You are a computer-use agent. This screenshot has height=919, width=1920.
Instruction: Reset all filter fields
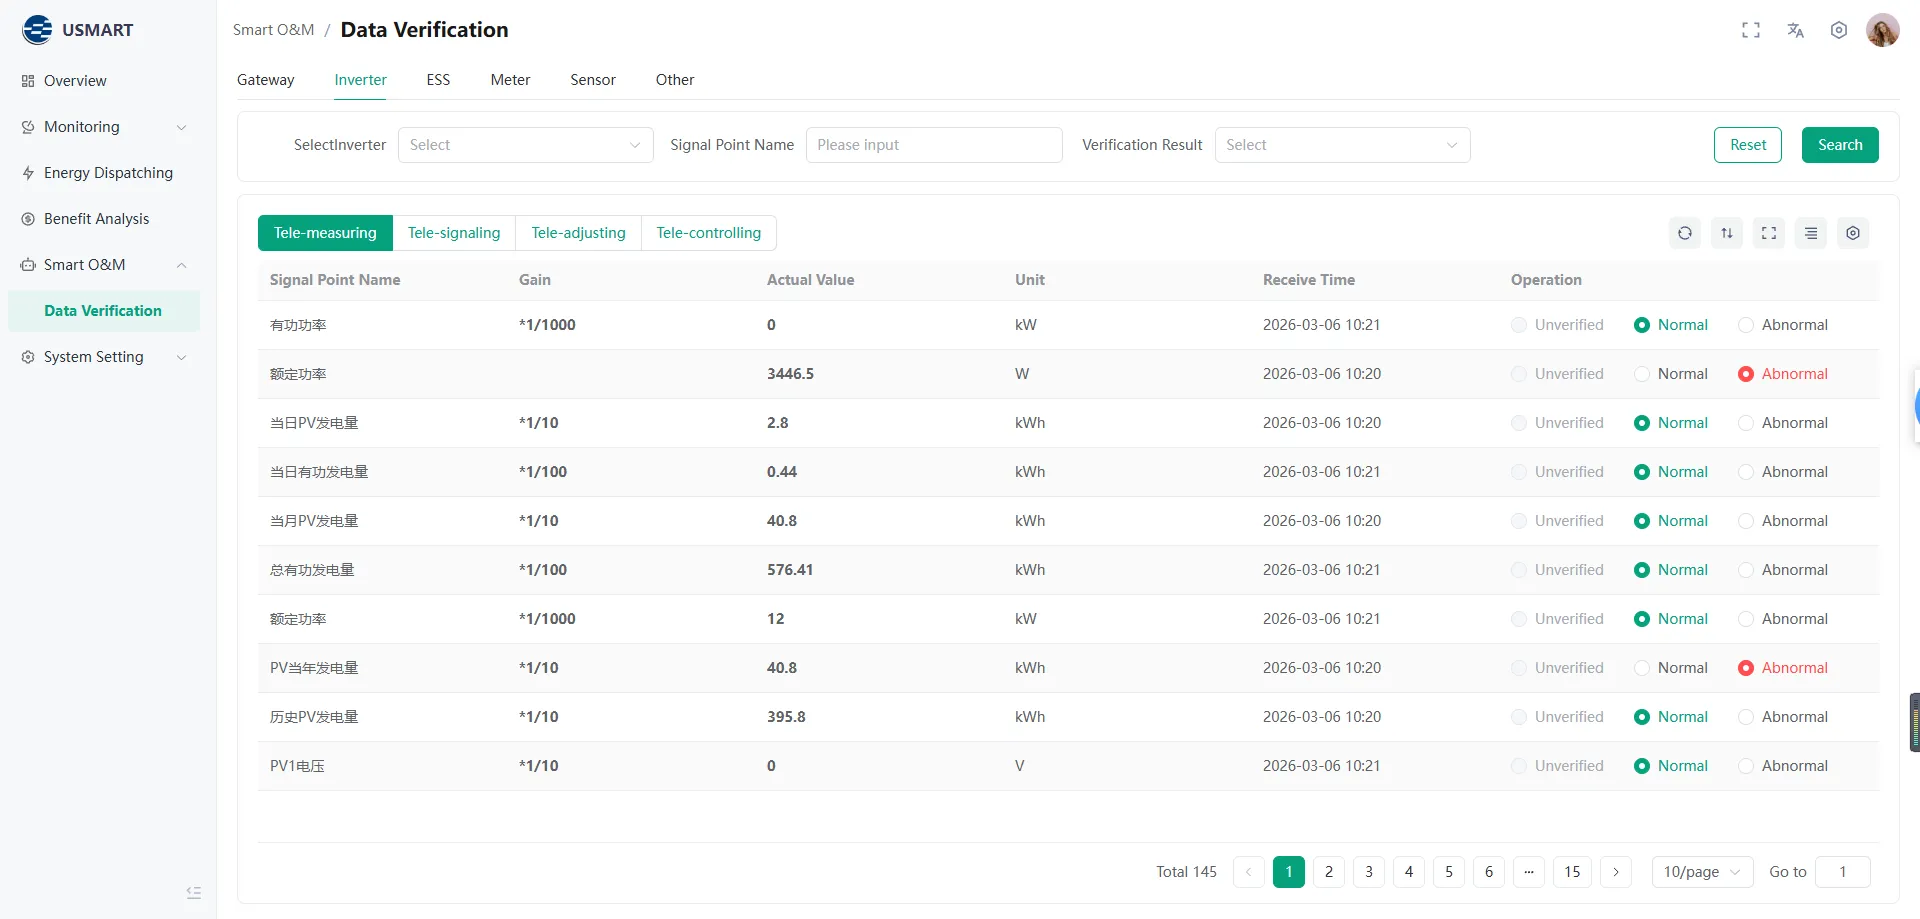point(1747,144)
